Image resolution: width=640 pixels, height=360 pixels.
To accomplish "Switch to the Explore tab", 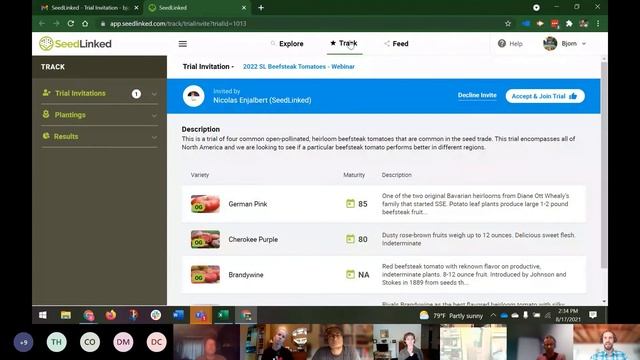I will [287, 44].
